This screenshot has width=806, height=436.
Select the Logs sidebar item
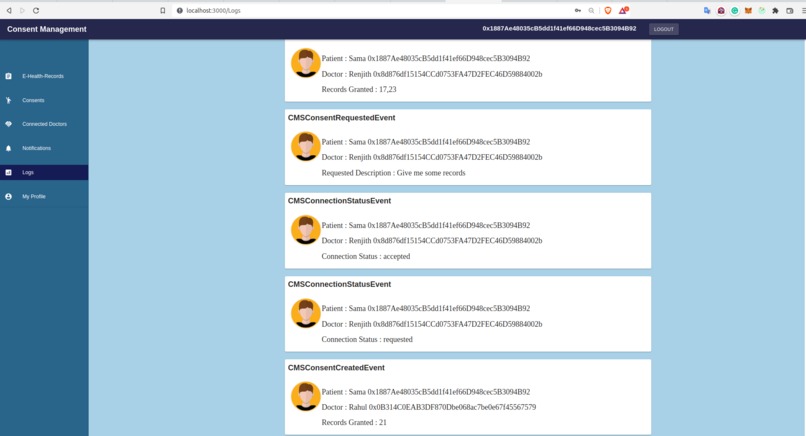(44, 172)
